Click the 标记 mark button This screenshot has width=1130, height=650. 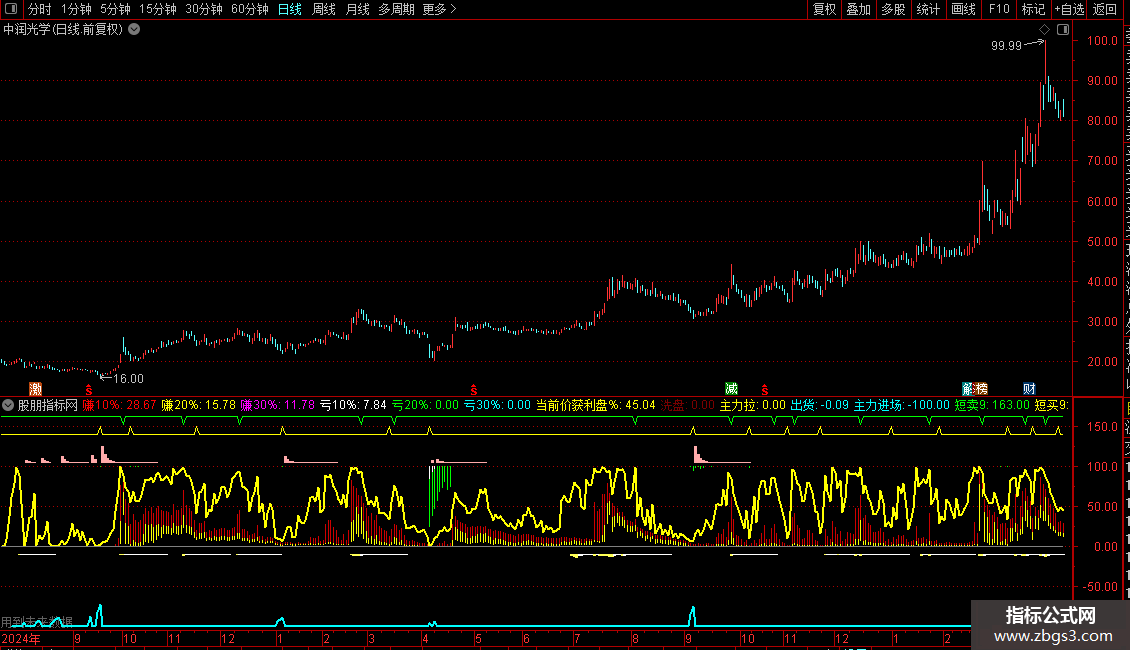tap(1033, 9)
